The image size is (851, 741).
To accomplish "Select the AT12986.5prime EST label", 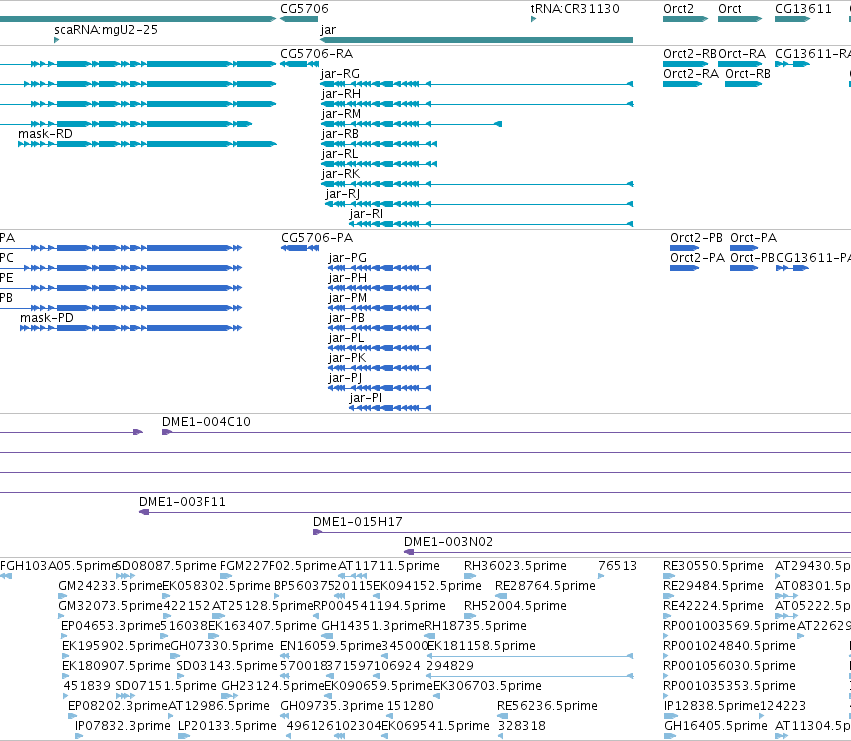I will 219,706.
